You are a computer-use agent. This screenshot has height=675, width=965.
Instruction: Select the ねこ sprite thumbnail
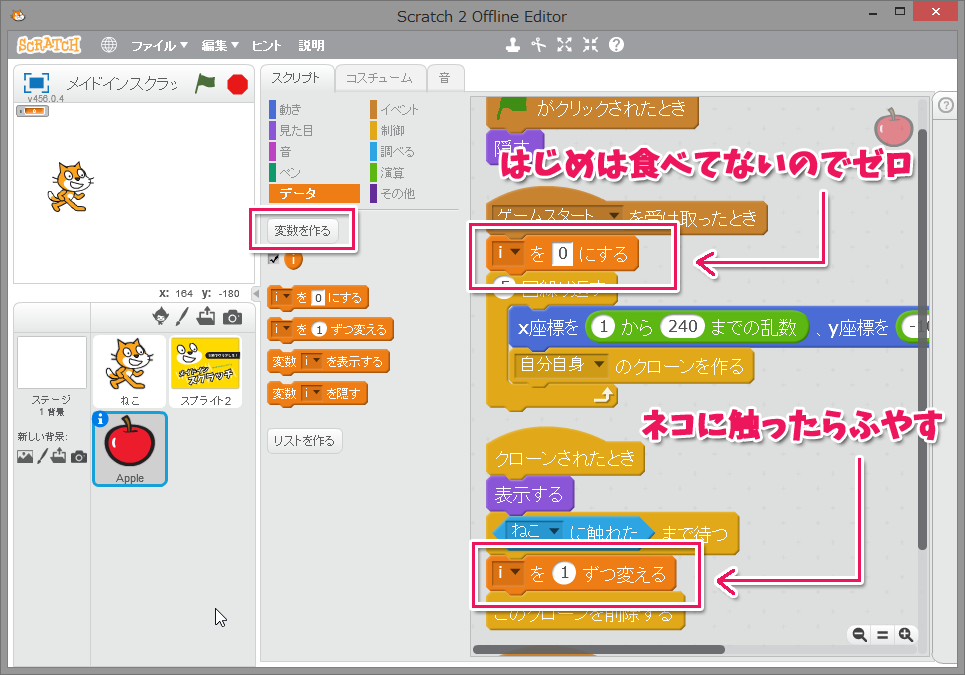coord(130,372)
